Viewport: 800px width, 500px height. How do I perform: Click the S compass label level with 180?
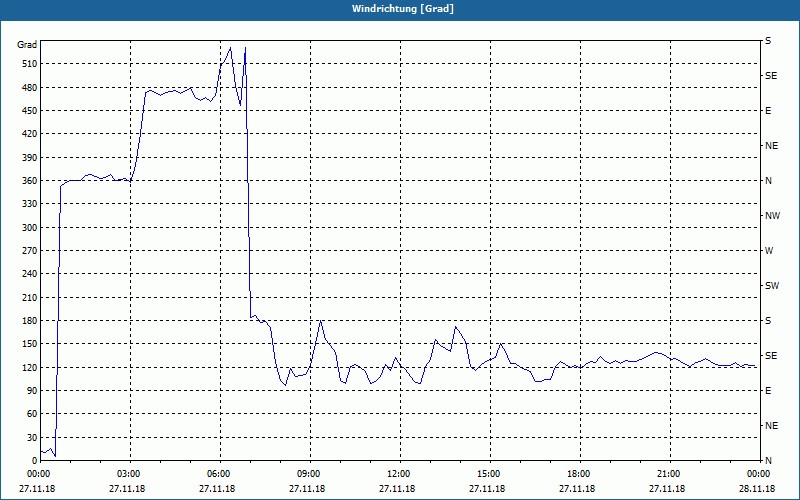click(768, 321)
